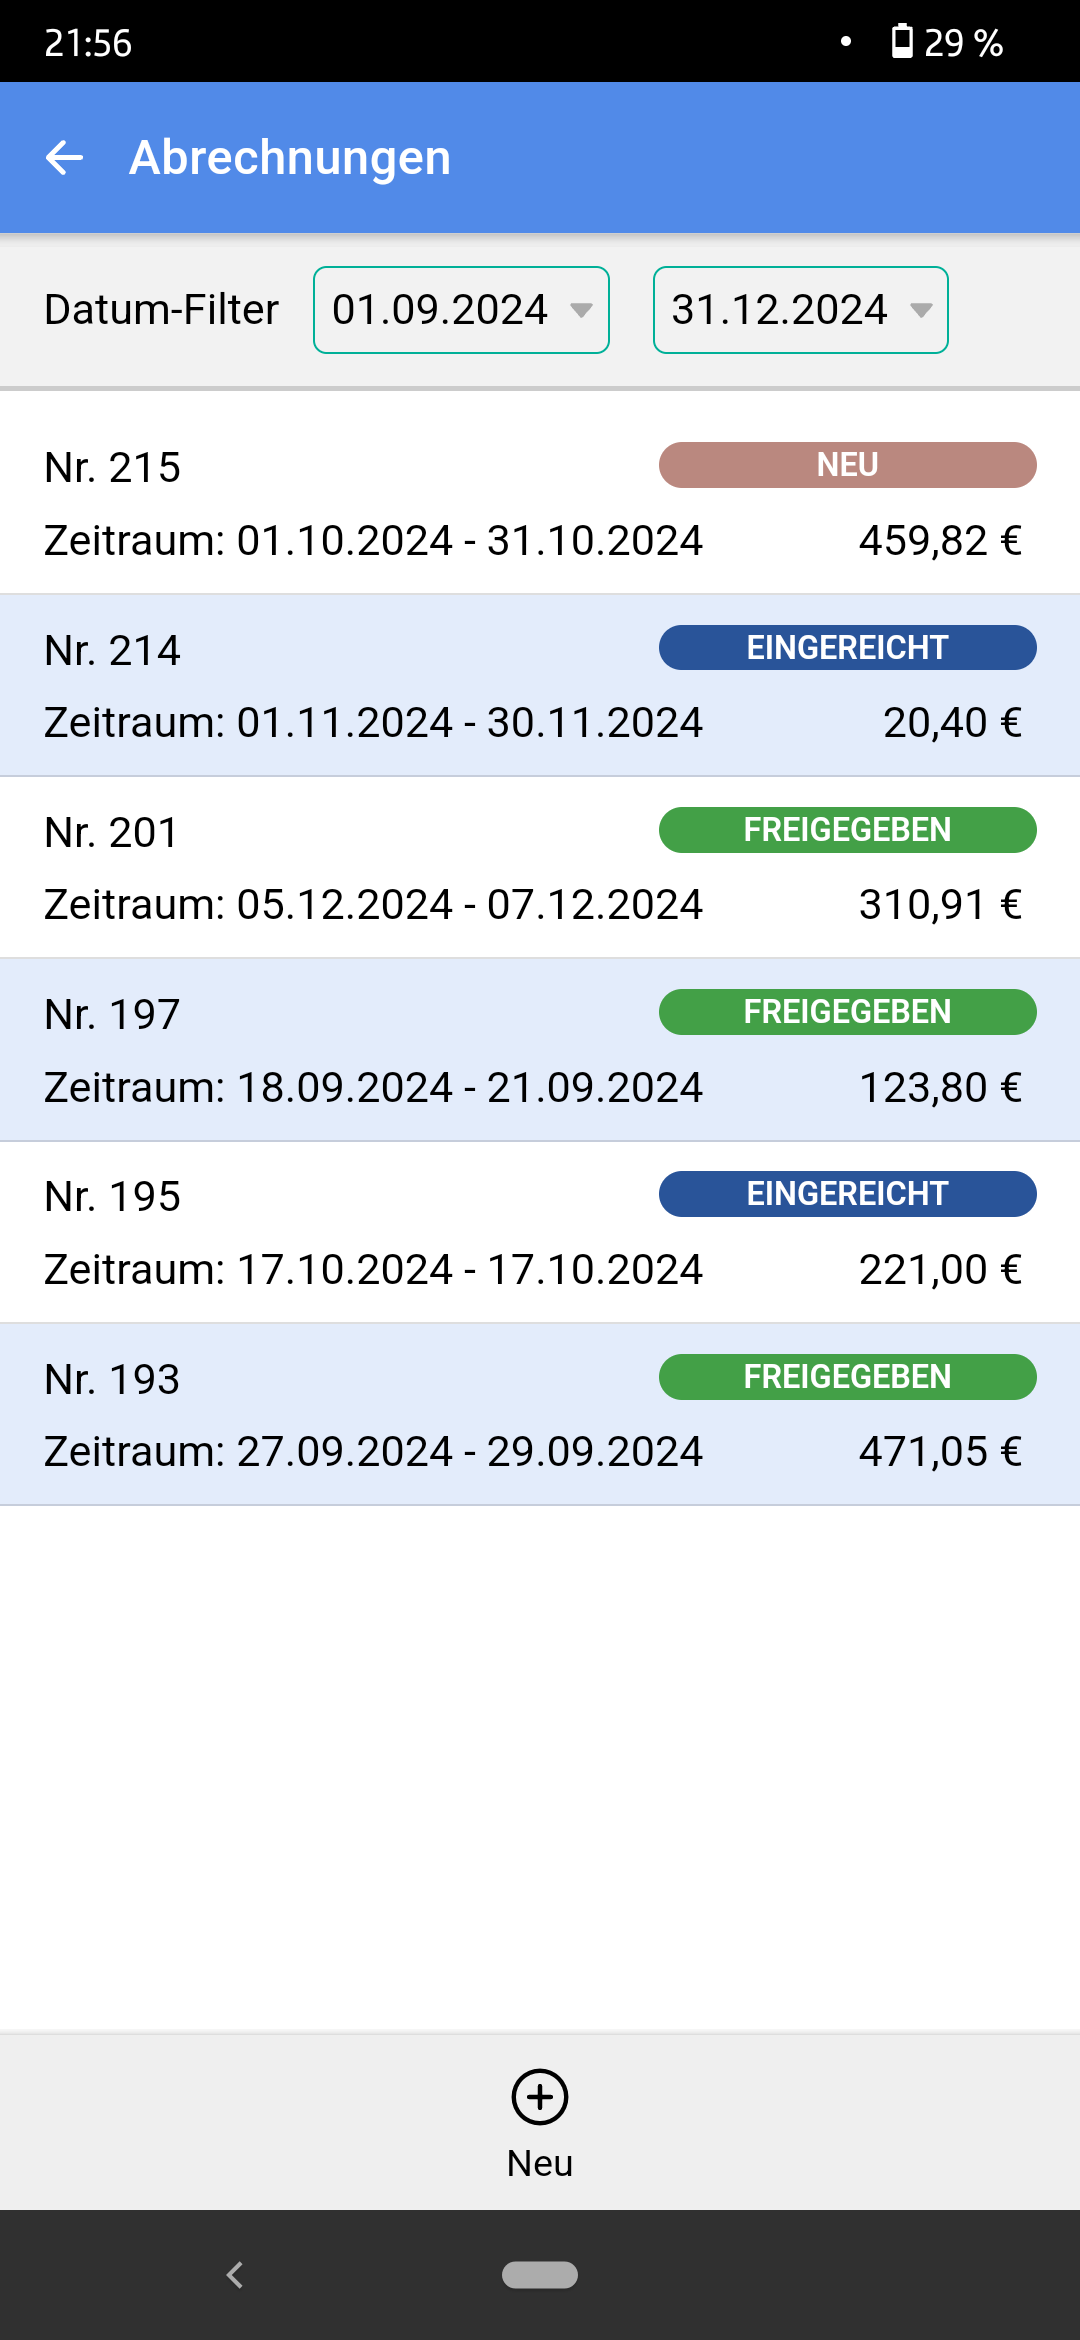The width and height of the screenshot is (1080, 2340).
Task: Tap the Android home pill
Action: click(x=540, y=2275)
